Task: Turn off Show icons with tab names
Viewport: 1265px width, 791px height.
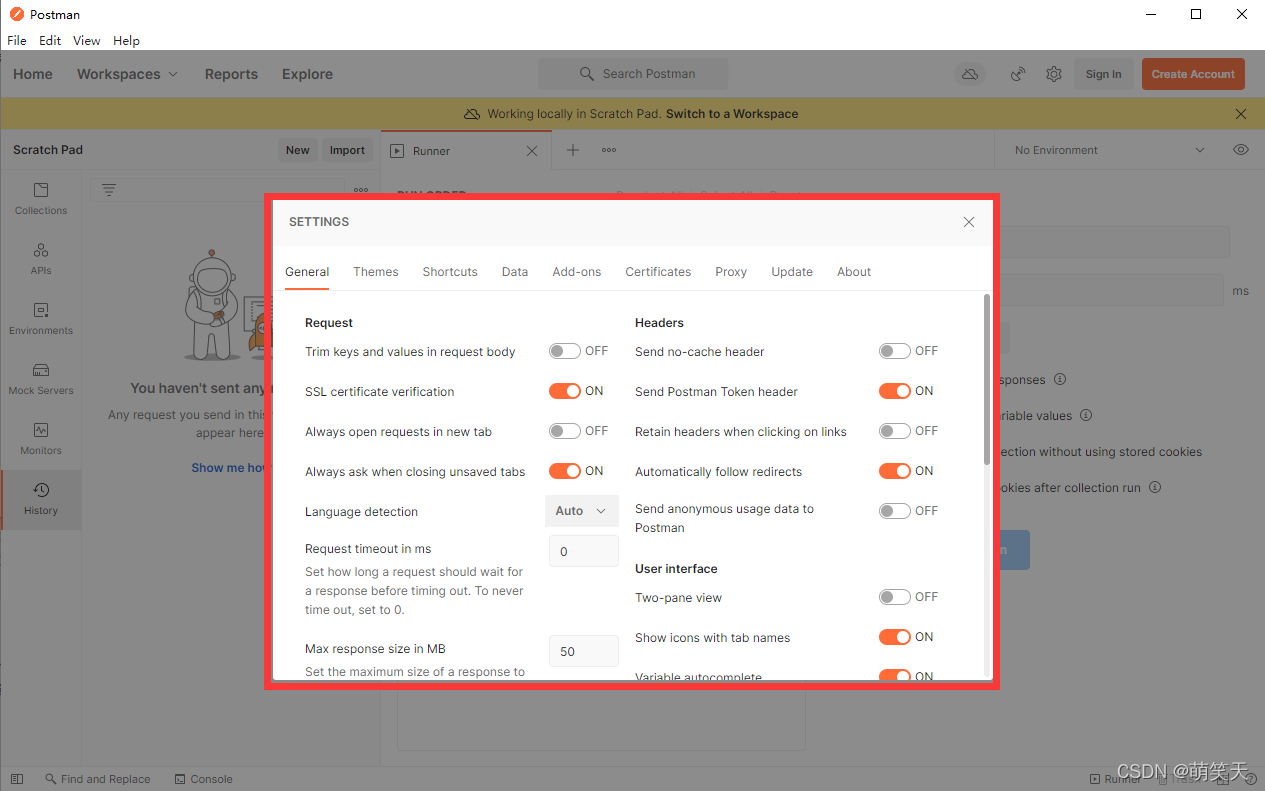Action: click(x=894, y=637)
